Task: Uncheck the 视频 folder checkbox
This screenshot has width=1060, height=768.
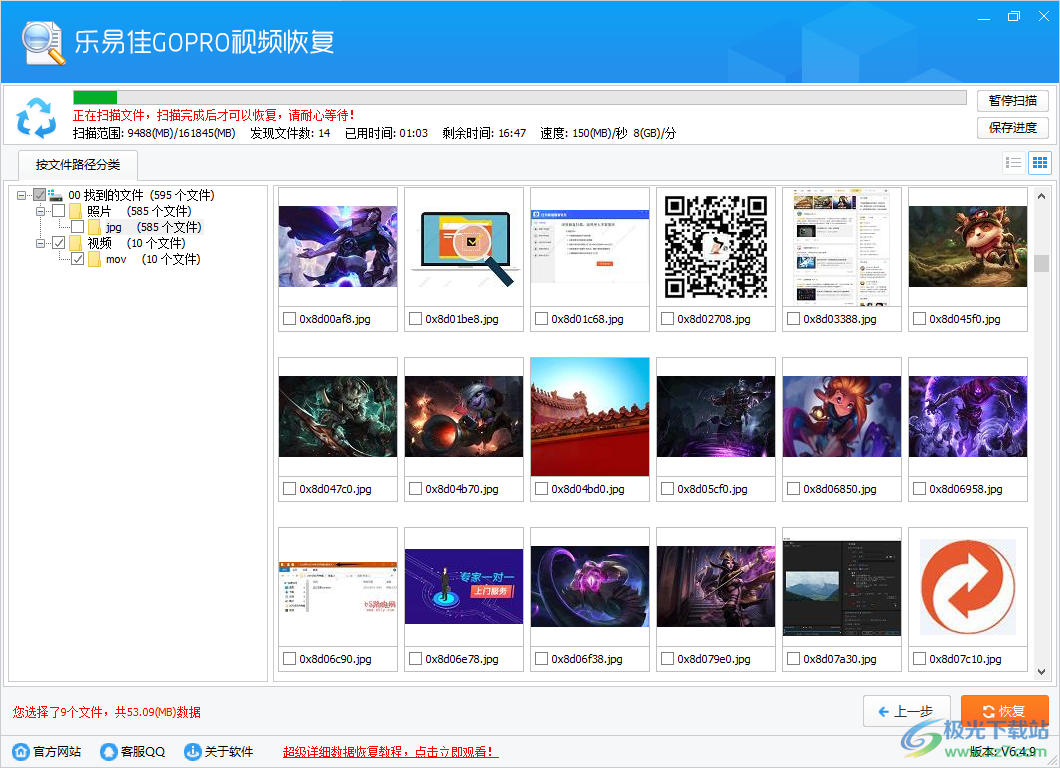Action: 59,243
